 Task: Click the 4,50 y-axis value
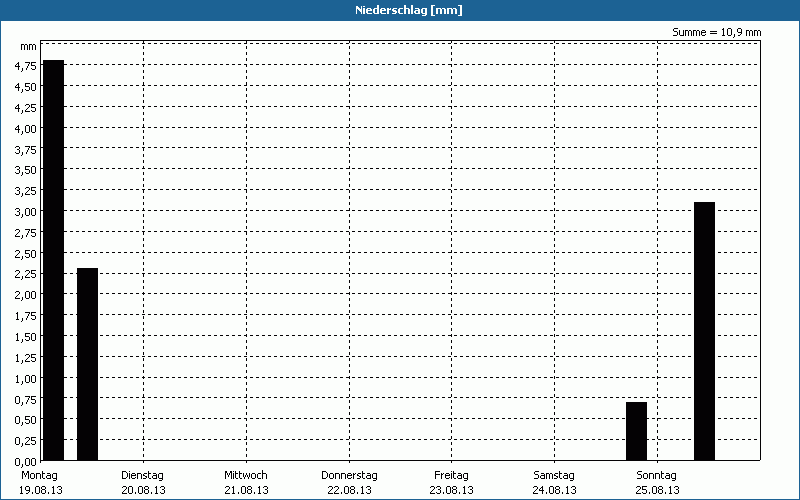[x=26, y=87]
